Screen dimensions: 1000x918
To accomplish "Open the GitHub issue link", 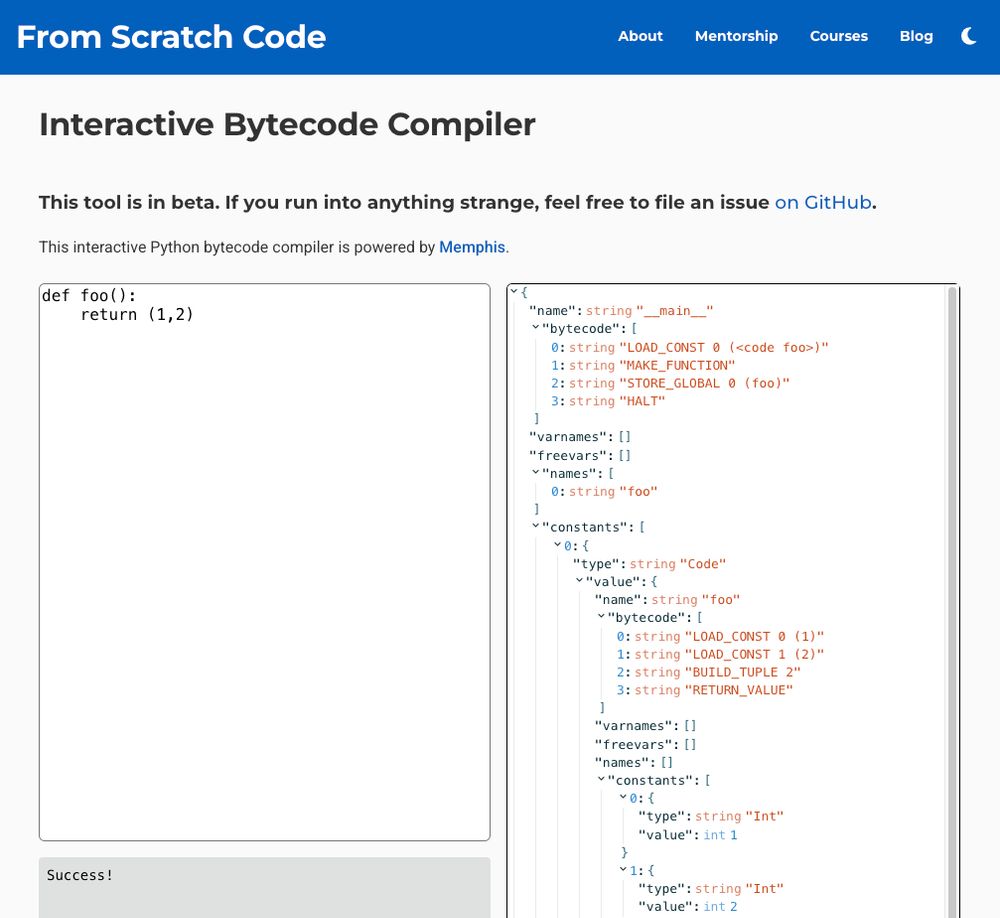I will click(821, 202).
